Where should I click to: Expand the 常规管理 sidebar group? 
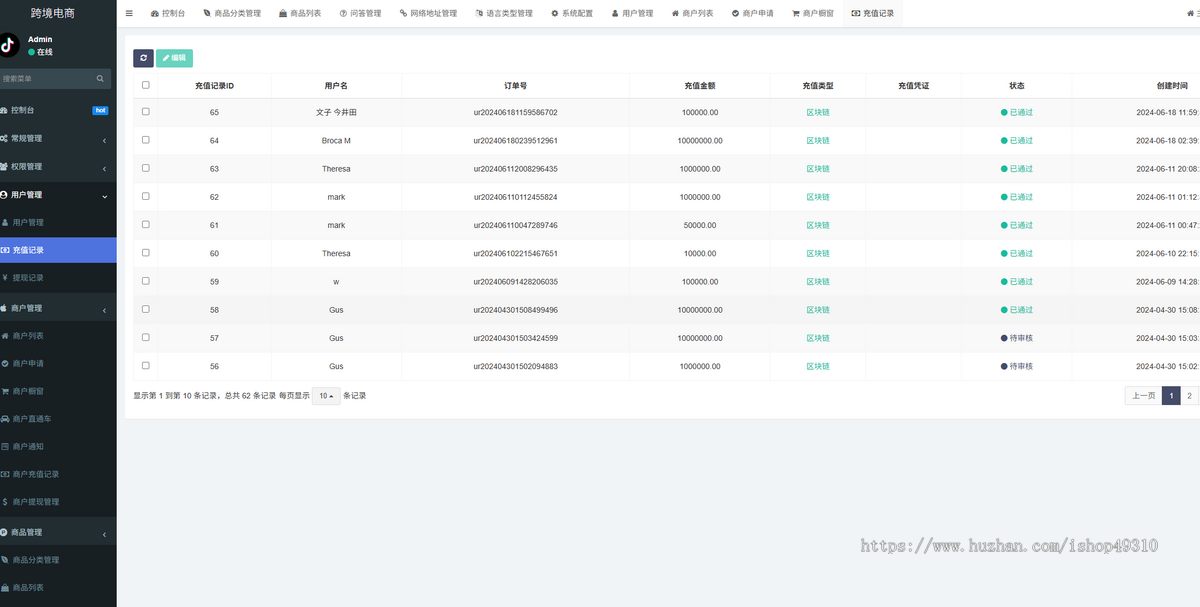(x=58, y=138)
